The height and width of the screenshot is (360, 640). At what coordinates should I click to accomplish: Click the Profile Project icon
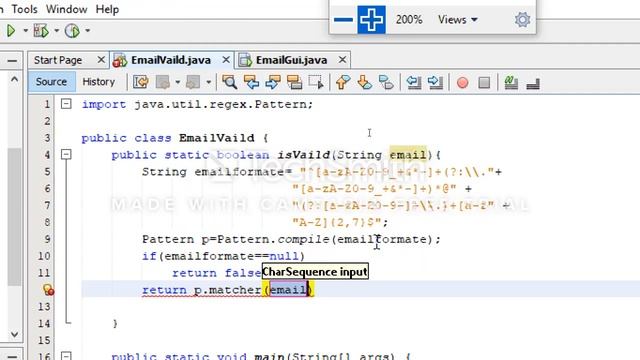72,31
